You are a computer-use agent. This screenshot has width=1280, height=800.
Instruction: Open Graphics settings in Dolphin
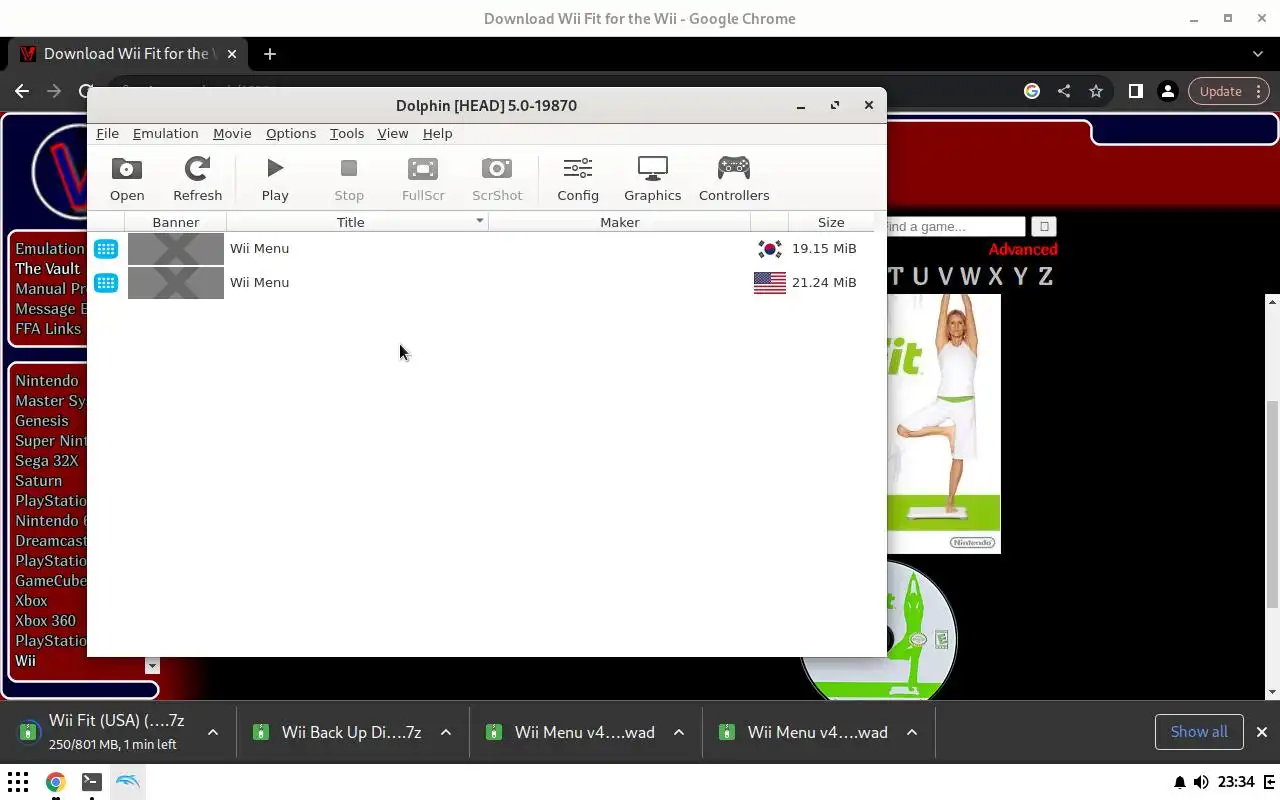652,179
